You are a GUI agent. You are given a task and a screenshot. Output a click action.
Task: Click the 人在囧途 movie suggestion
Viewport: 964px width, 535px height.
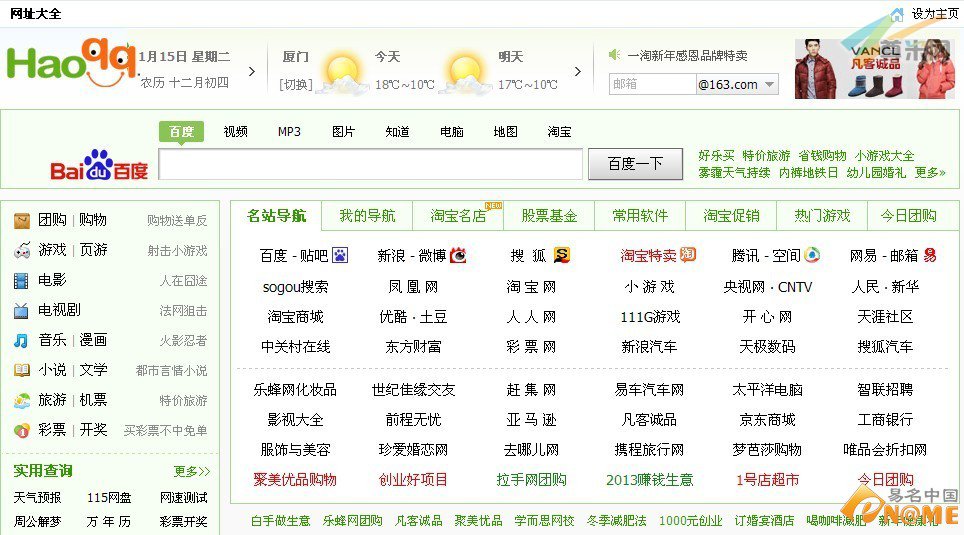click(183, 281)
